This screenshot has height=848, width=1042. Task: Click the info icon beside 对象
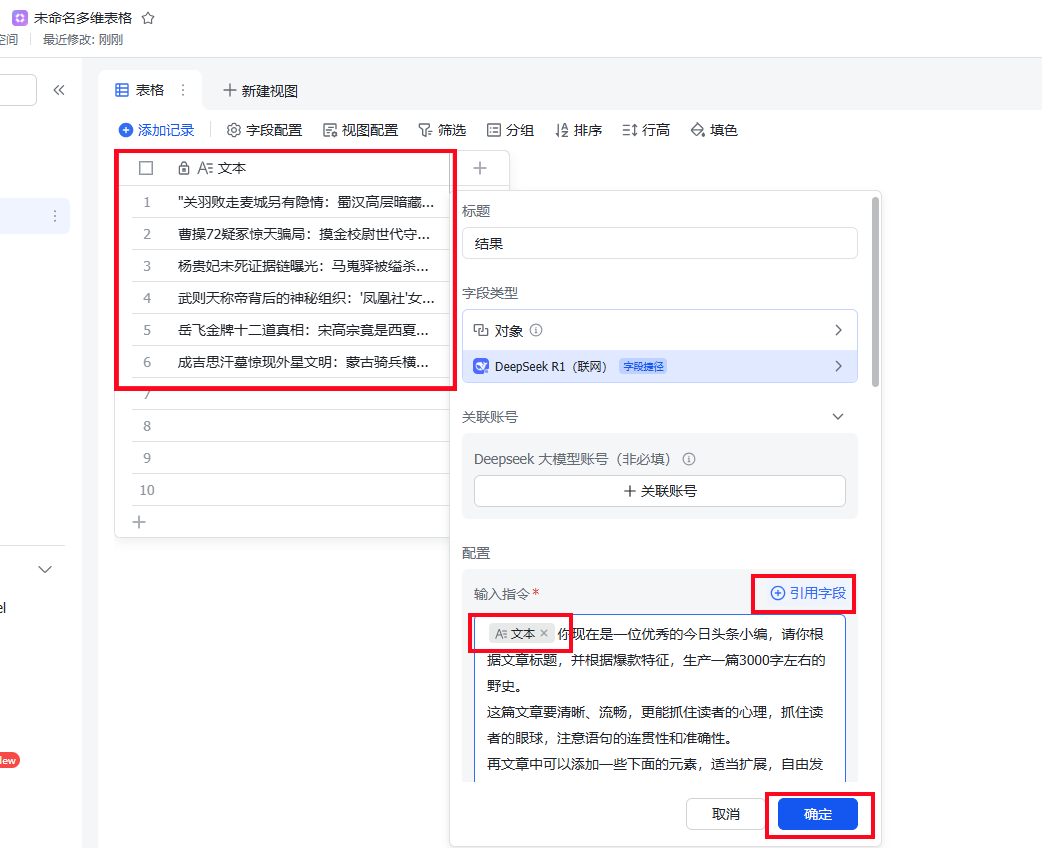[536, 330]
